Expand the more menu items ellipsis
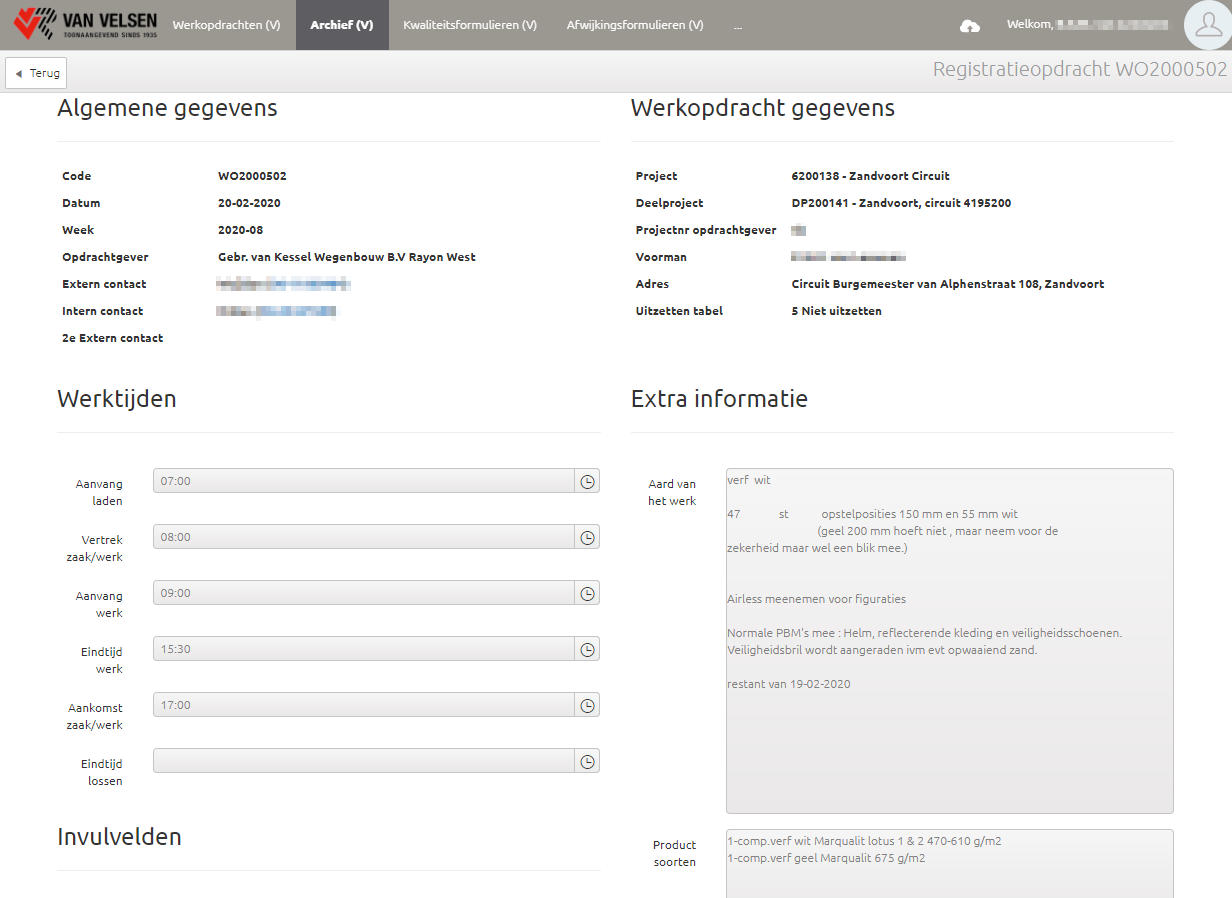Screen dimensions: 1232x898 pyautogui.click(x=738, y=25)
